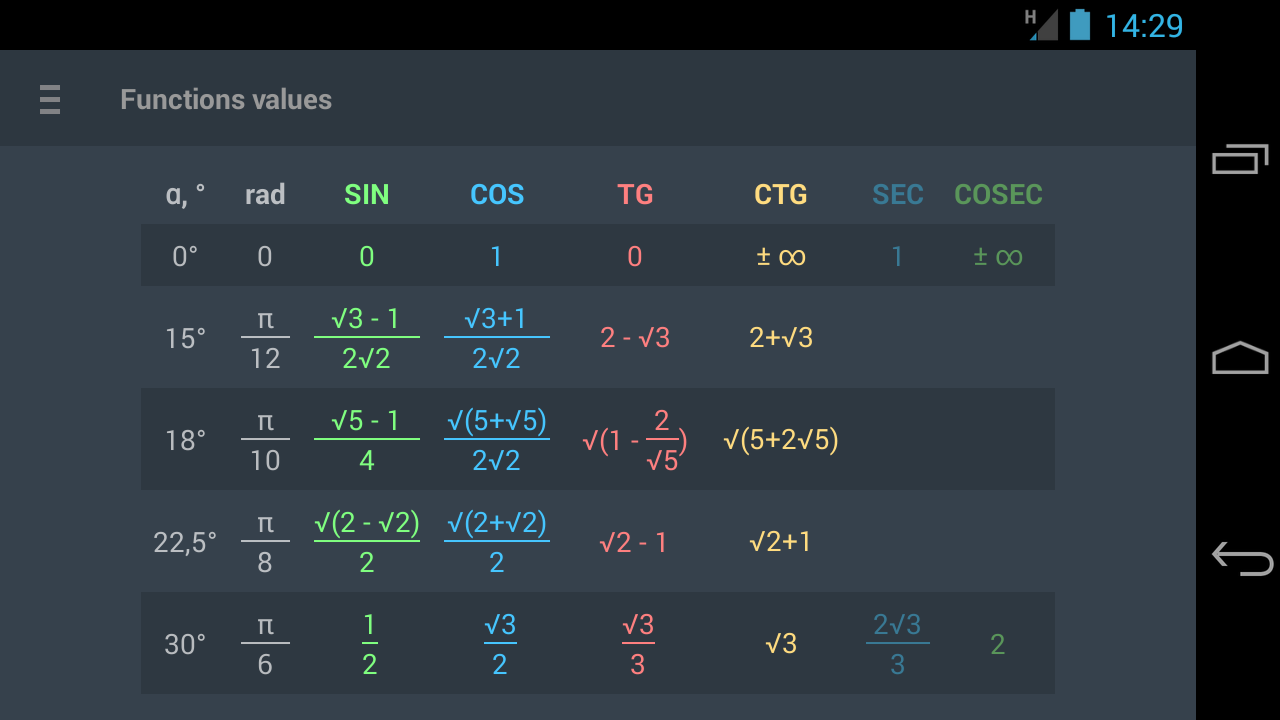This screenshot has height=720, width=1280.
Task: Tap the mobile signal strength icon
Action: (1041, 24)
